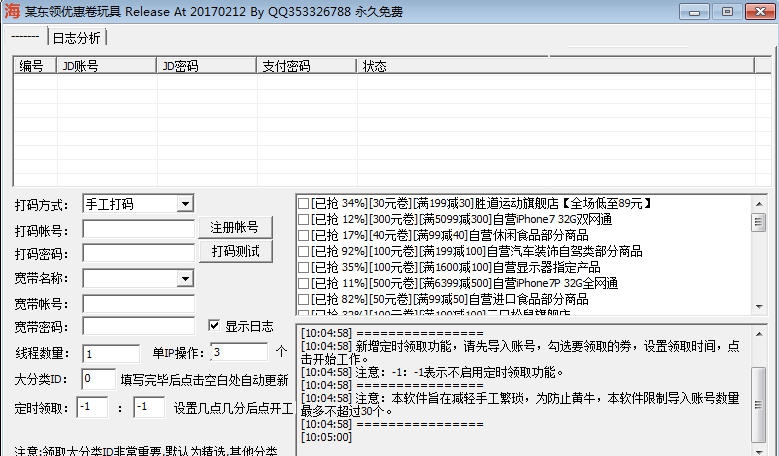779x456 pixels.
Task: Click the log panel scroll up arrow
Action: click(x=759, y=334)
